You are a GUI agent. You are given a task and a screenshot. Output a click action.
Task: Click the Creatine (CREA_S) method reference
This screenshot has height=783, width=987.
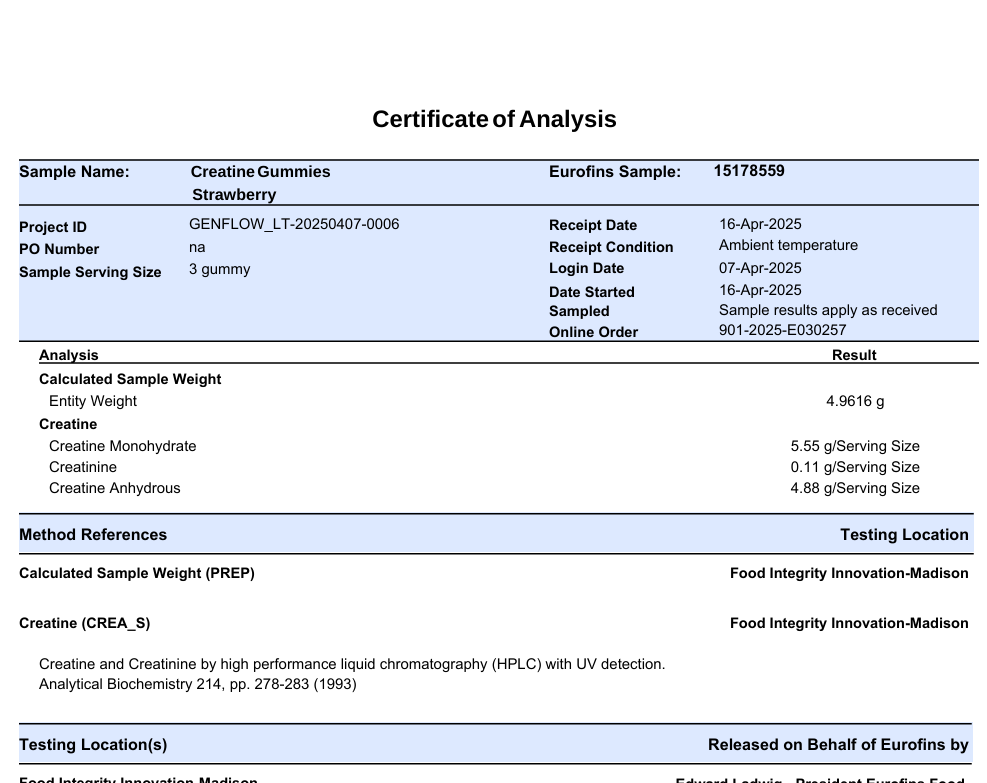pos(85,623)
